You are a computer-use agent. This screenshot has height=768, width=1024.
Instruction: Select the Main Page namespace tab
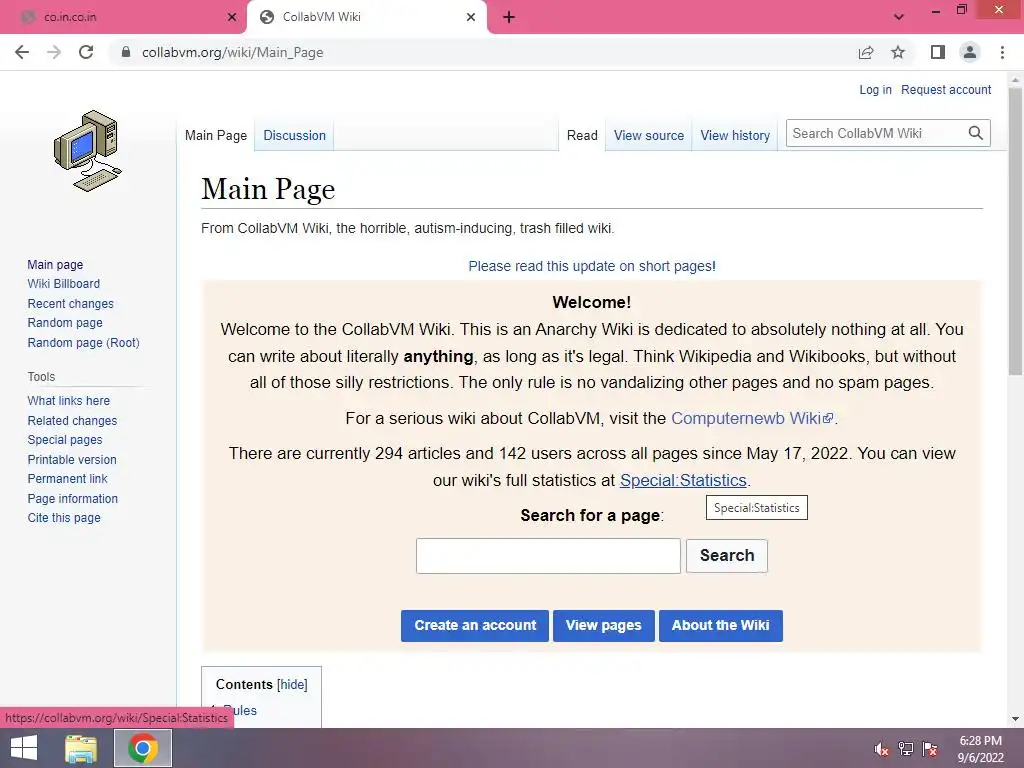216,135
